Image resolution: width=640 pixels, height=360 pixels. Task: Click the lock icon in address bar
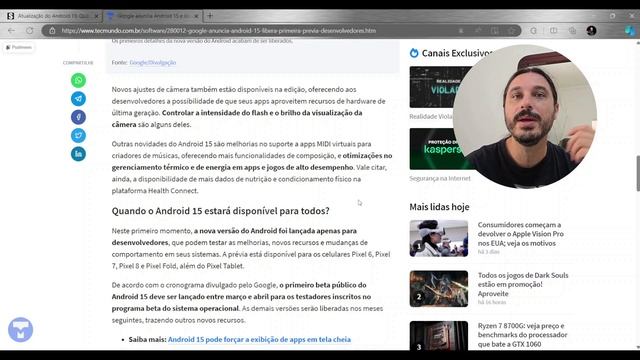pyautogui.click(x=52, y=31)
